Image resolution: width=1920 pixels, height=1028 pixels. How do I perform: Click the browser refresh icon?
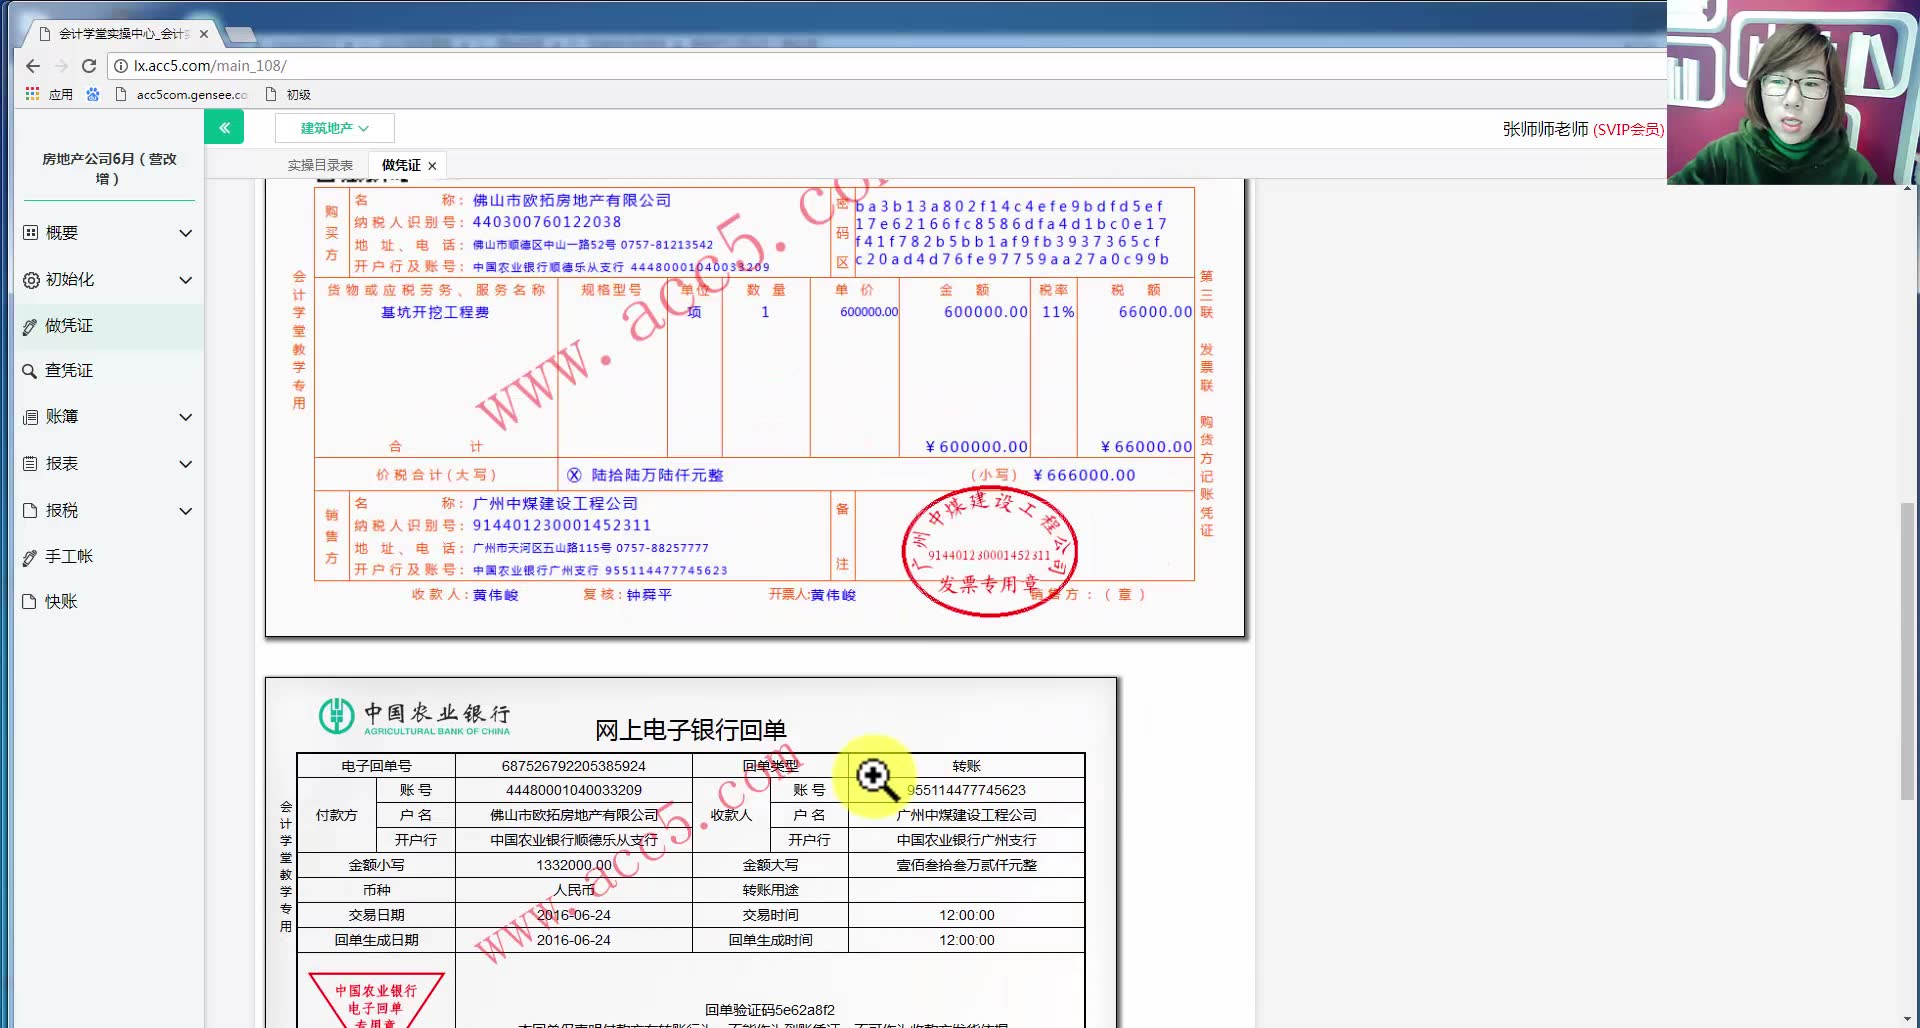pyautogui.click(x=89, y=65)
